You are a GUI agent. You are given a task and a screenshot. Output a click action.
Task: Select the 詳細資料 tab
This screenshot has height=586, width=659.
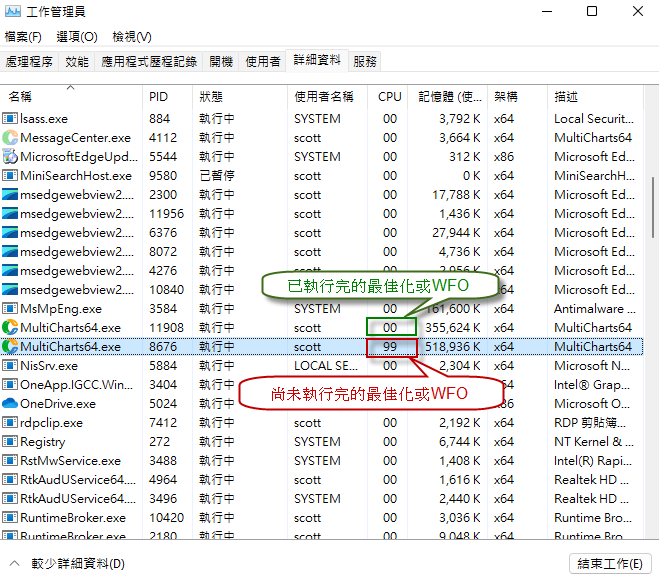click(x=317, y=60)
